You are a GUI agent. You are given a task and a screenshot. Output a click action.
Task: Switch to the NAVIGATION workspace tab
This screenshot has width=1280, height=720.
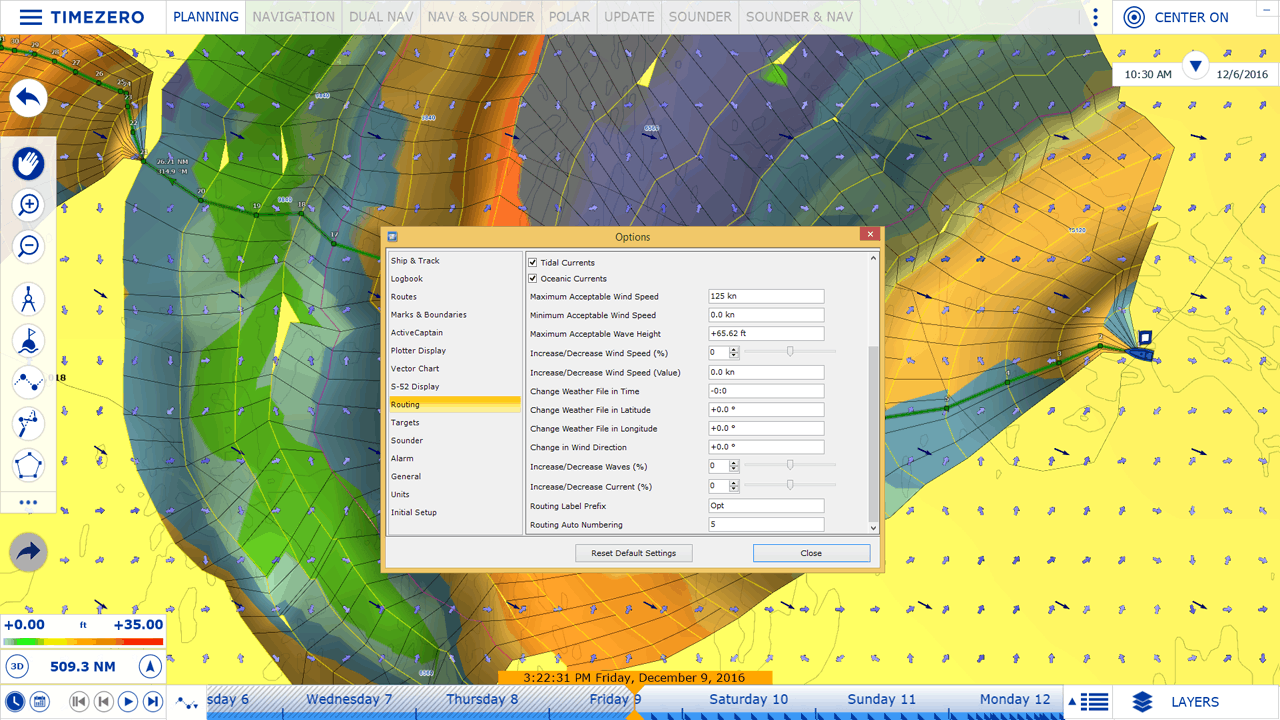click(293, 17)
